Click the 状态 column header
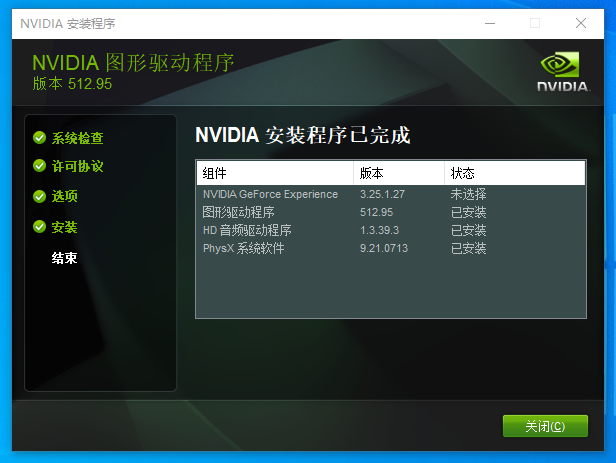 515,173
